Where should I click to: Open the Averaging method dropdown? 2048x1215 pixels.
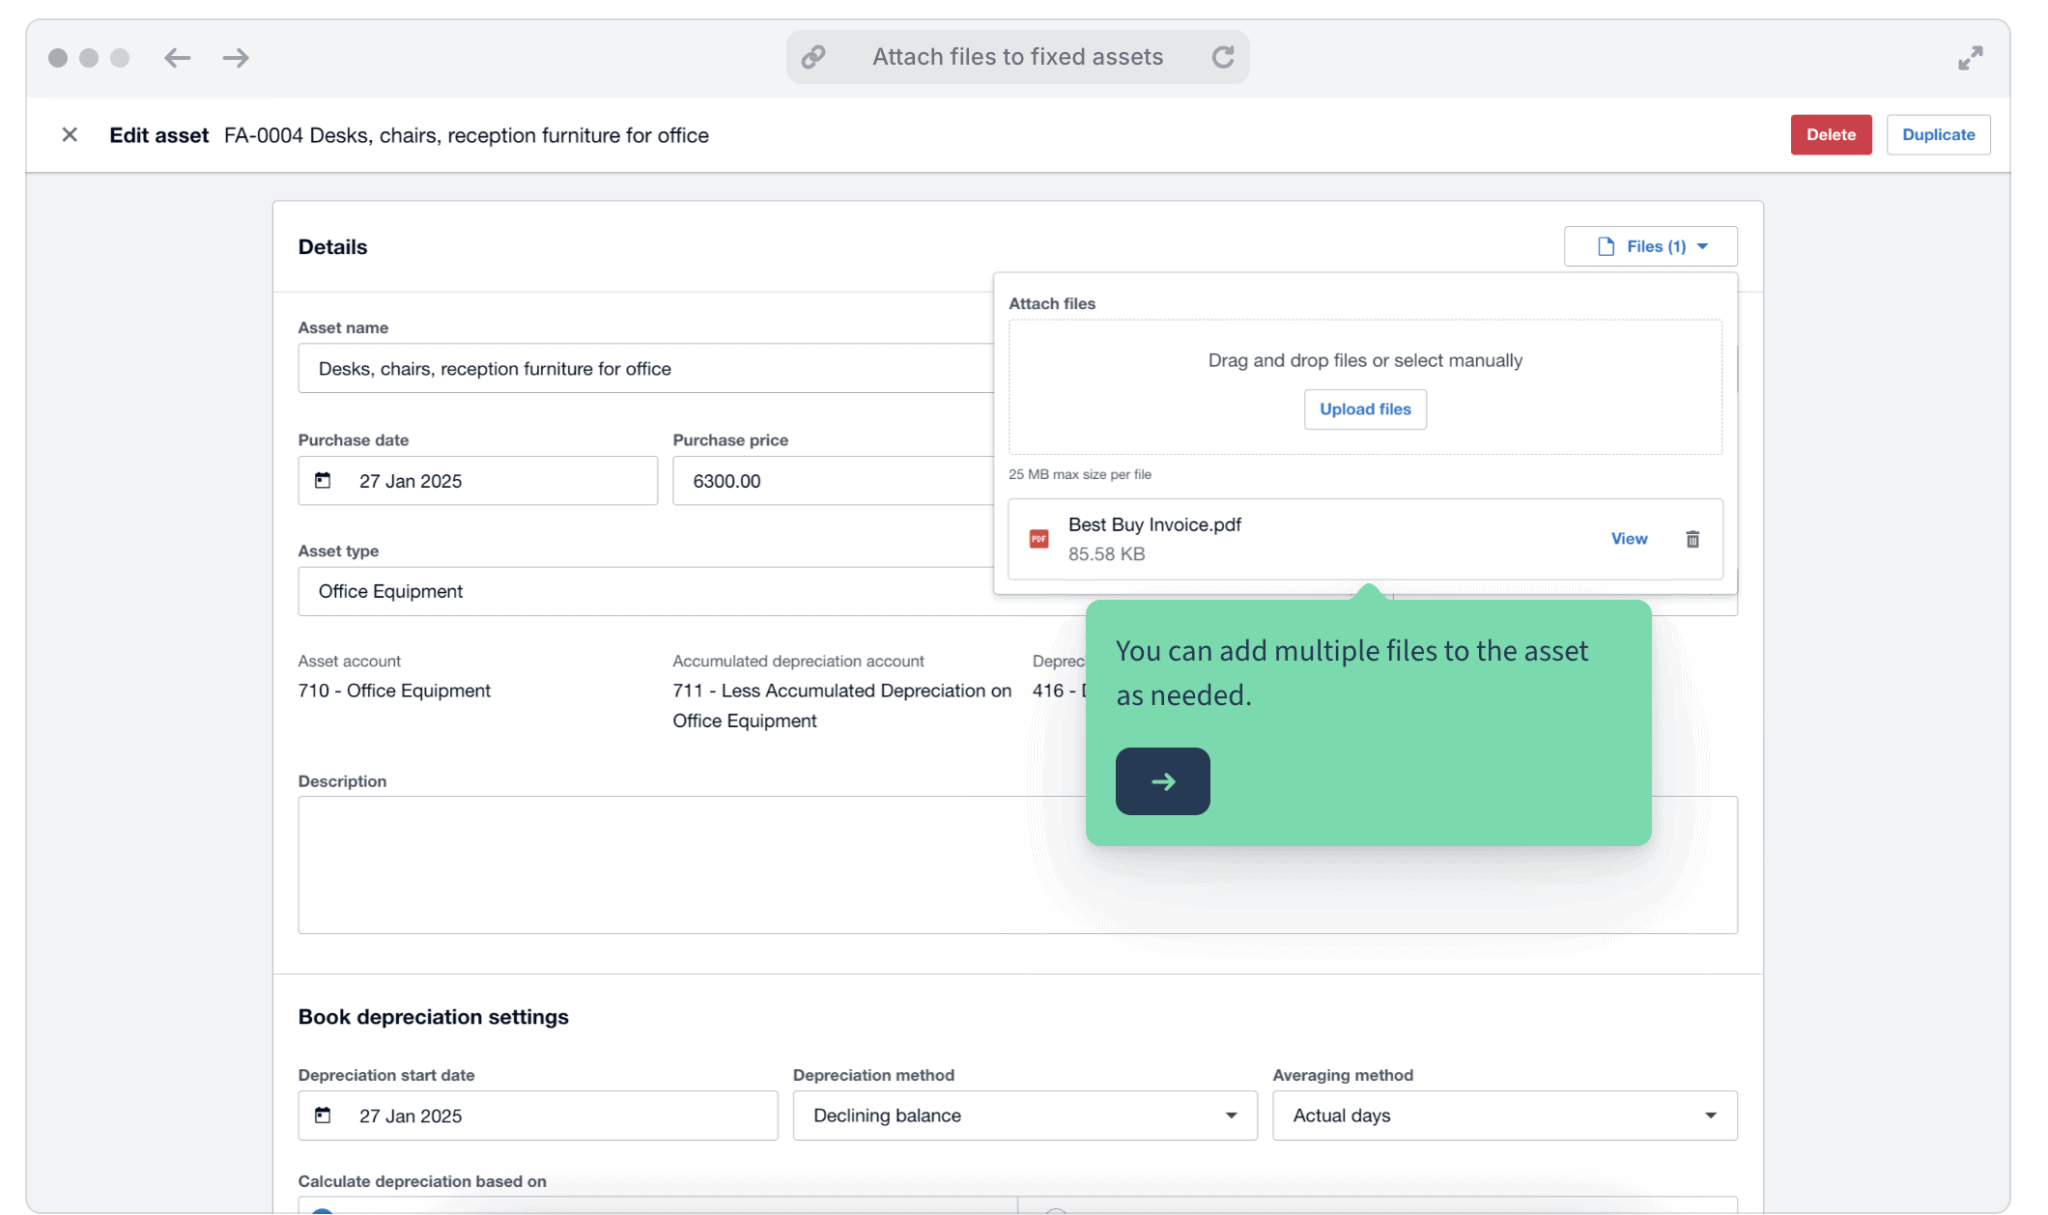[1711, 1115]
